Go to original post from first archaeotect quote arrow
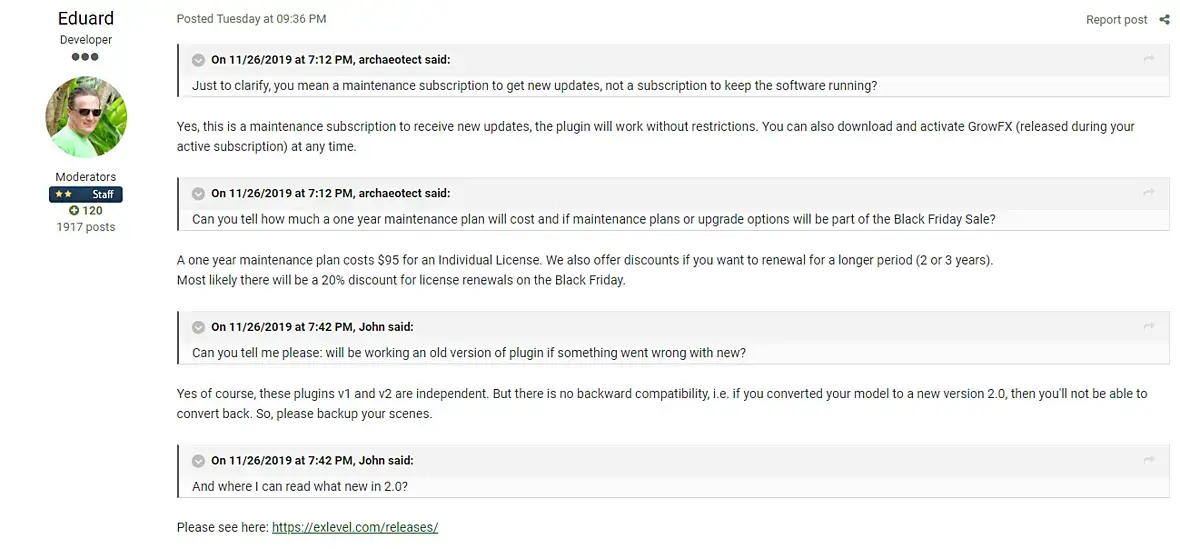The width and height of the screenshot is (1180, 549). click(1149, 60)
